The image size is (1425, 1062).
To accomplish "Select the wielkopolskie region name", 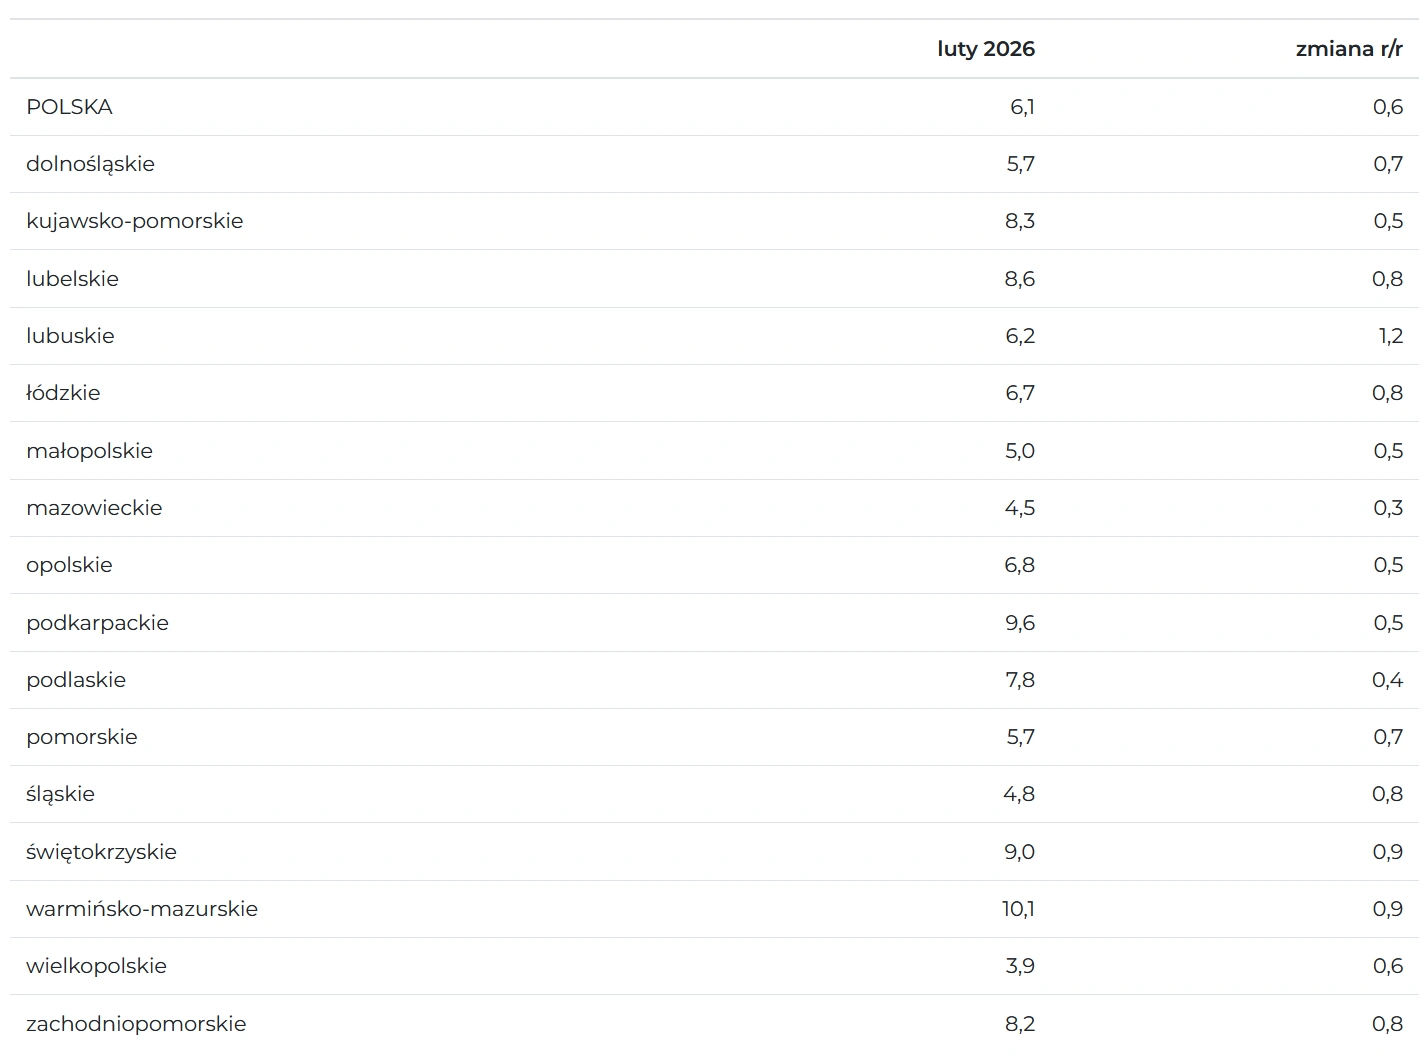I will [96, 966].
